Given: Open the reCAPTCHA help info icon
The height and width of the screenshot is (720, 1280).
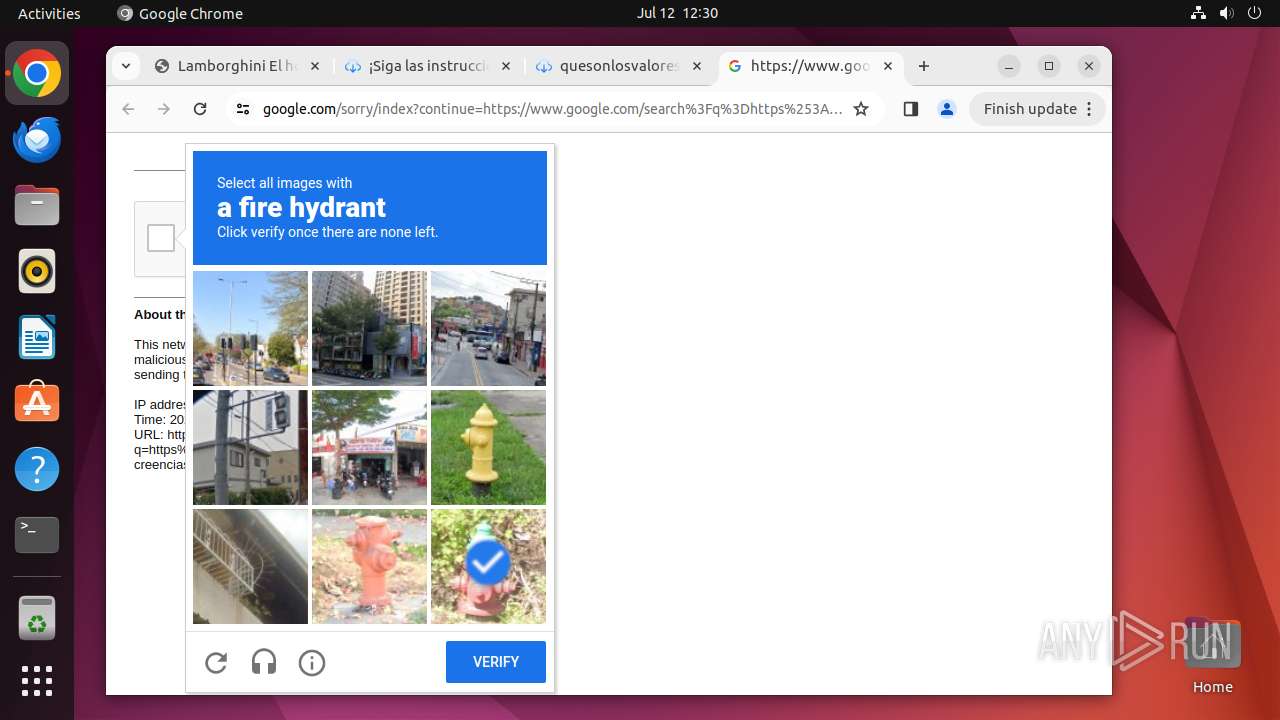Looking at the screenshot, I should (x=312, y=662).
